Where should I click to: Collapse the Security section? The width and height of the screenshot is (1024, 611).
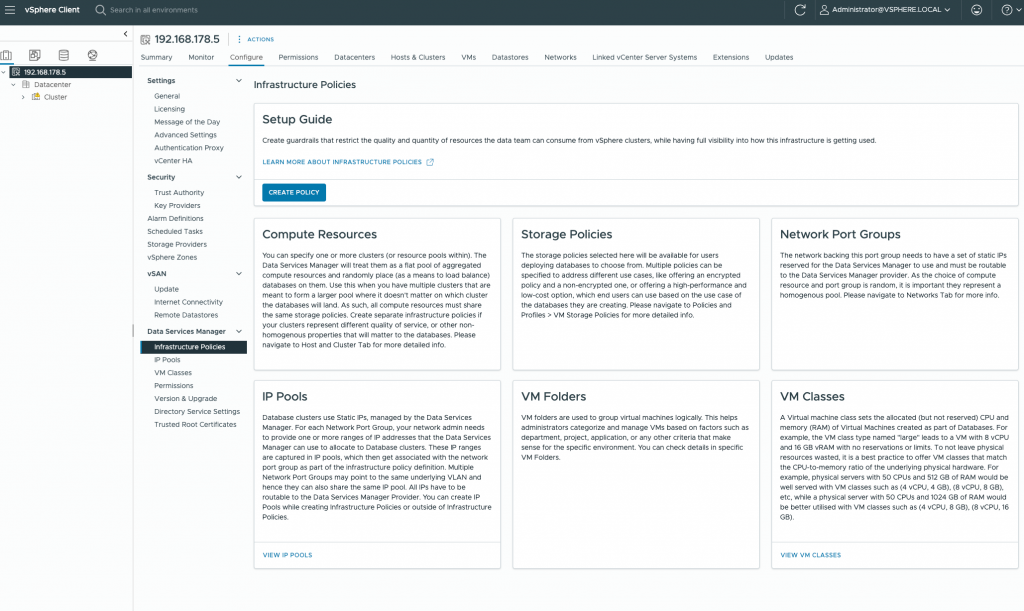pyautogui.click(x=238, y=177)
